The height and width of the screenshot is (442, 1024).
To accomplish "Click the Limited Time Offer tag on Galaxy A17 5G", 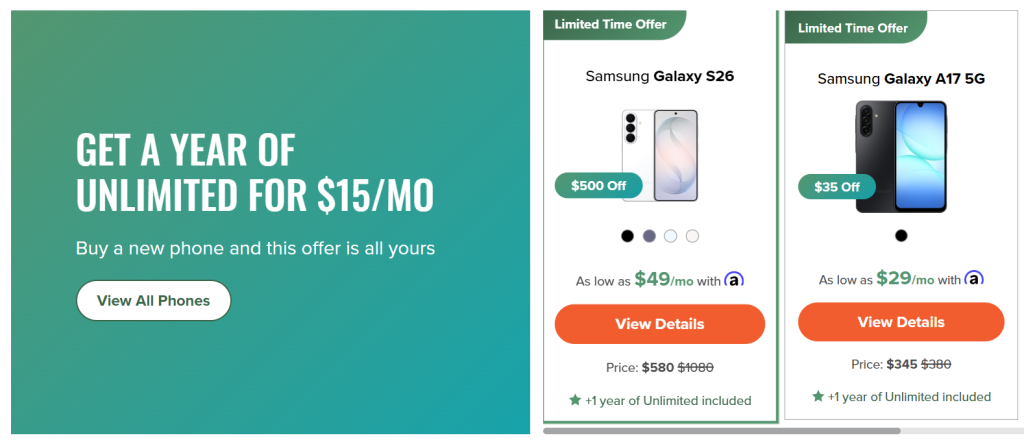I will pos(853,28).
